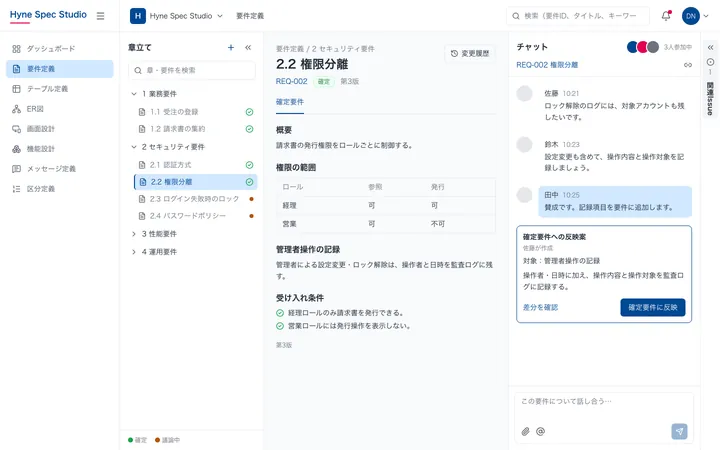Click the check status icon of 2.2 権限分離
Viewport: 720px width, 450px height.
[x=249, y=182]
